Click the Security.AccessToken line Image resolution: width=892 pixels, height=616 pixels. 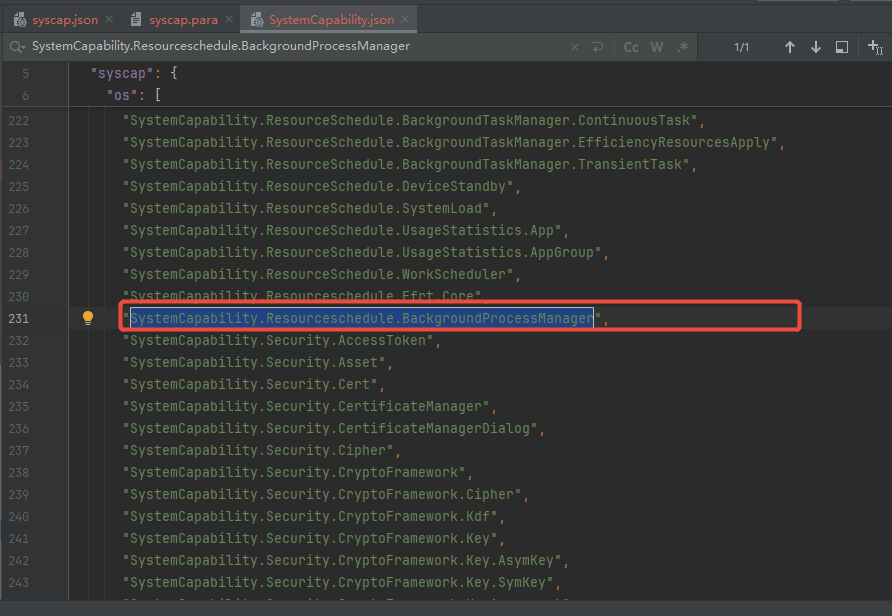coord(282,341)
